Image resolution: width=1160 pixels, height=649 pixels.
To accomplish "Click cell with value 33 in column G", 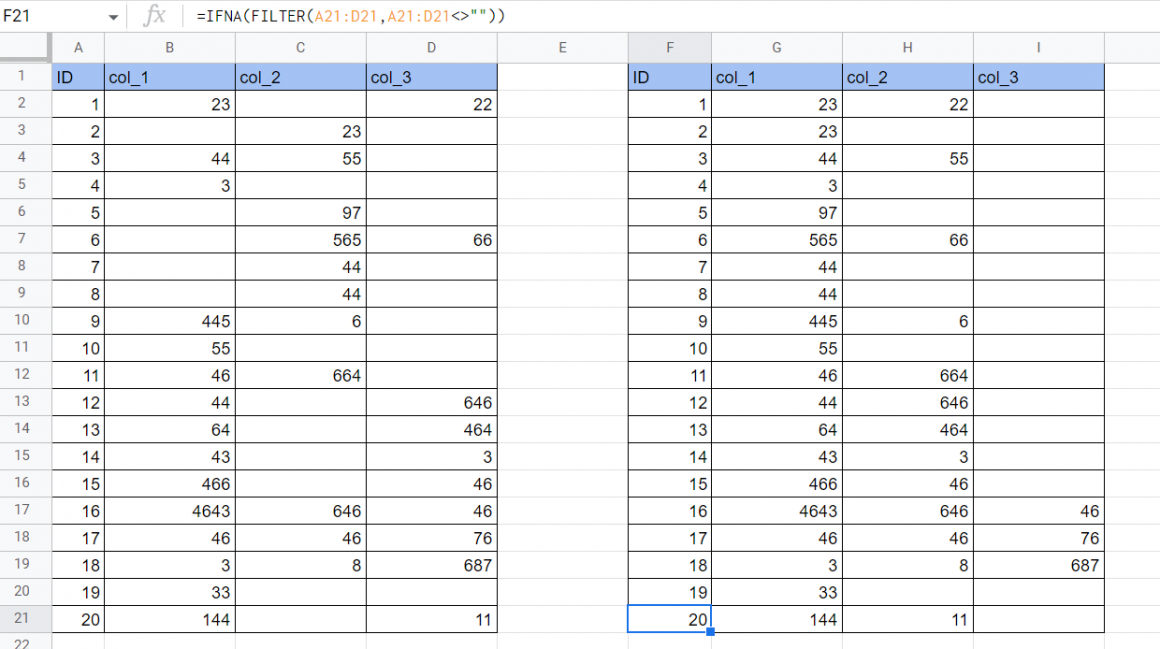I will pyautogui.click(x=777, y=592).
